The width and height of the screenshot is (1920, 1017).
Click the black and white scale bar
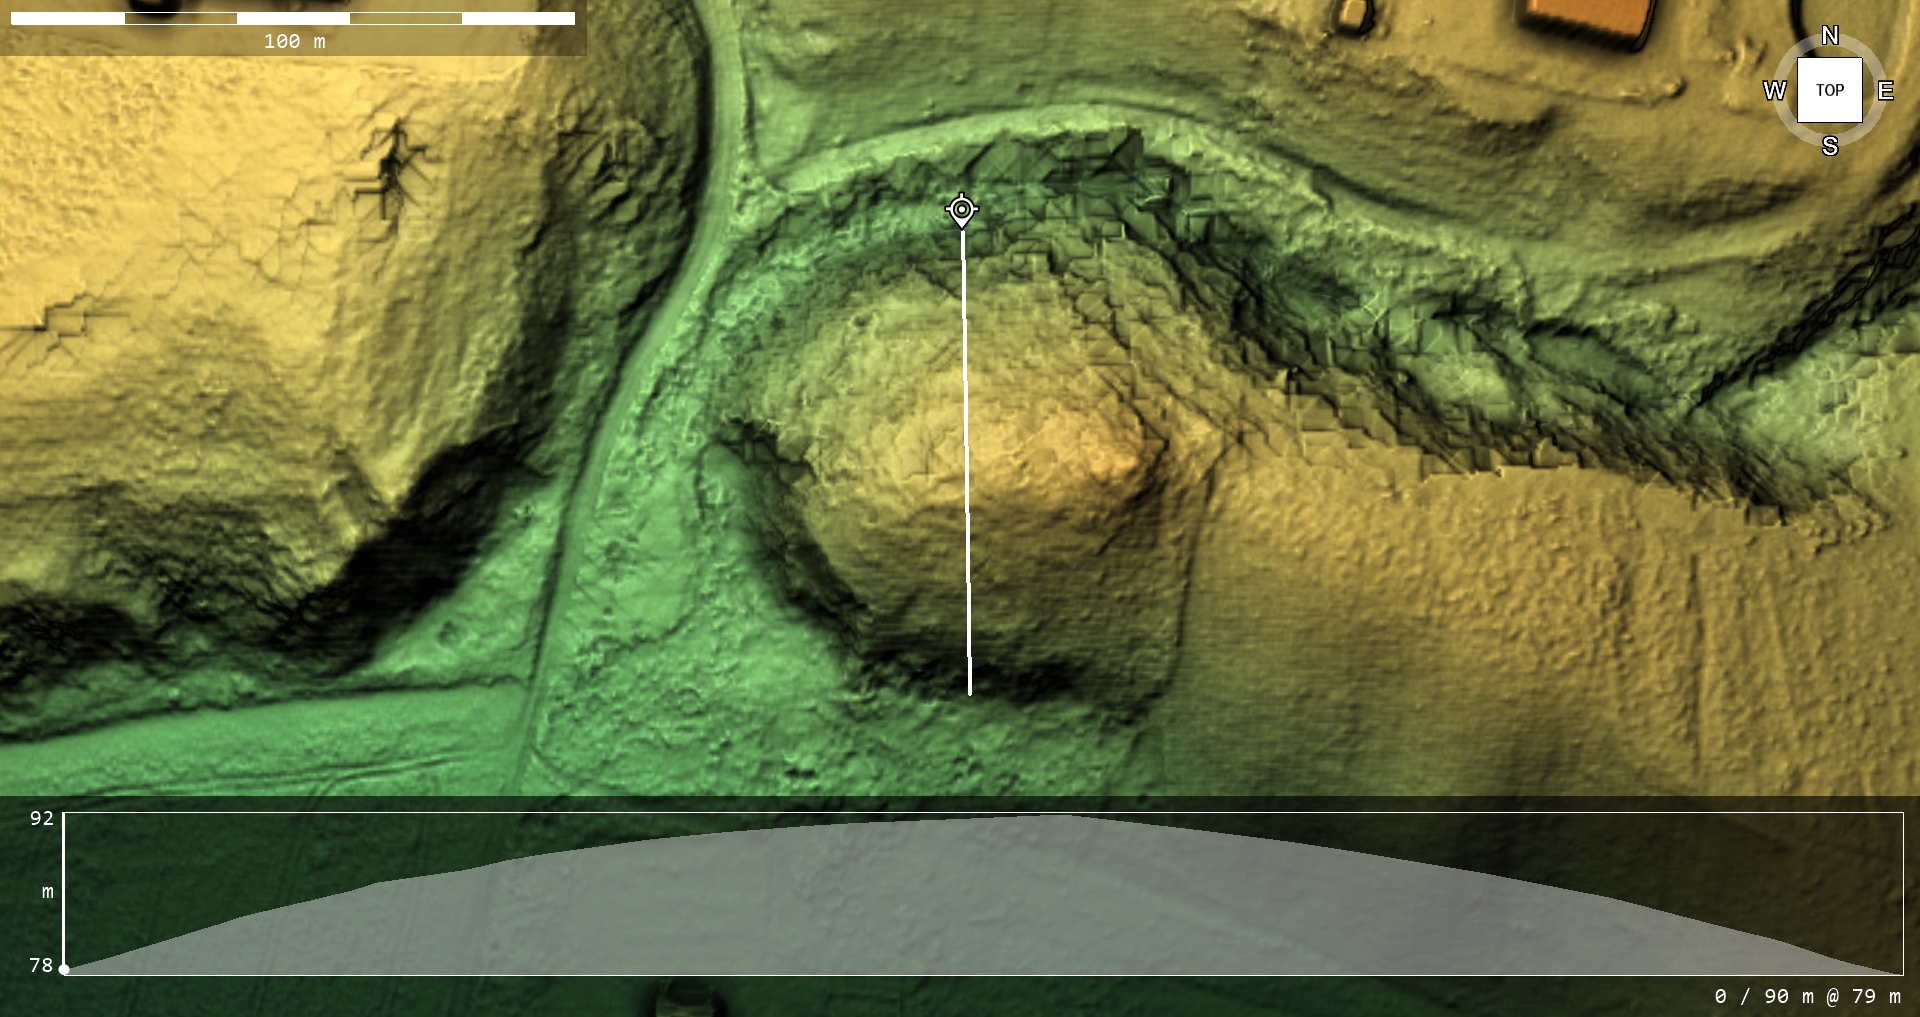[x=292, y=18]
